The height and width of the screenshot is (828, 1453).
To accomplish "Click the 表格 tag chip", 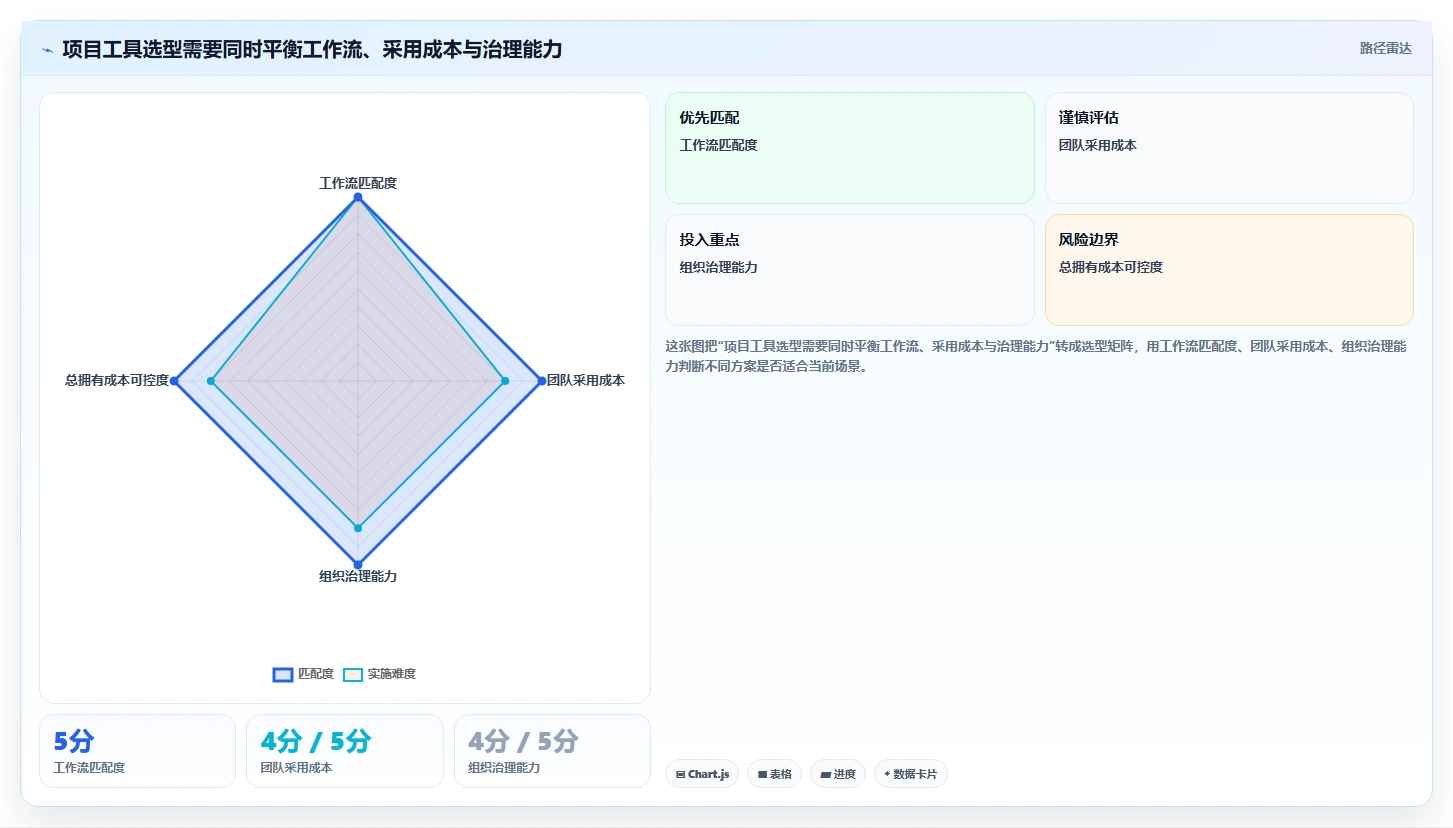I will 774,774.
